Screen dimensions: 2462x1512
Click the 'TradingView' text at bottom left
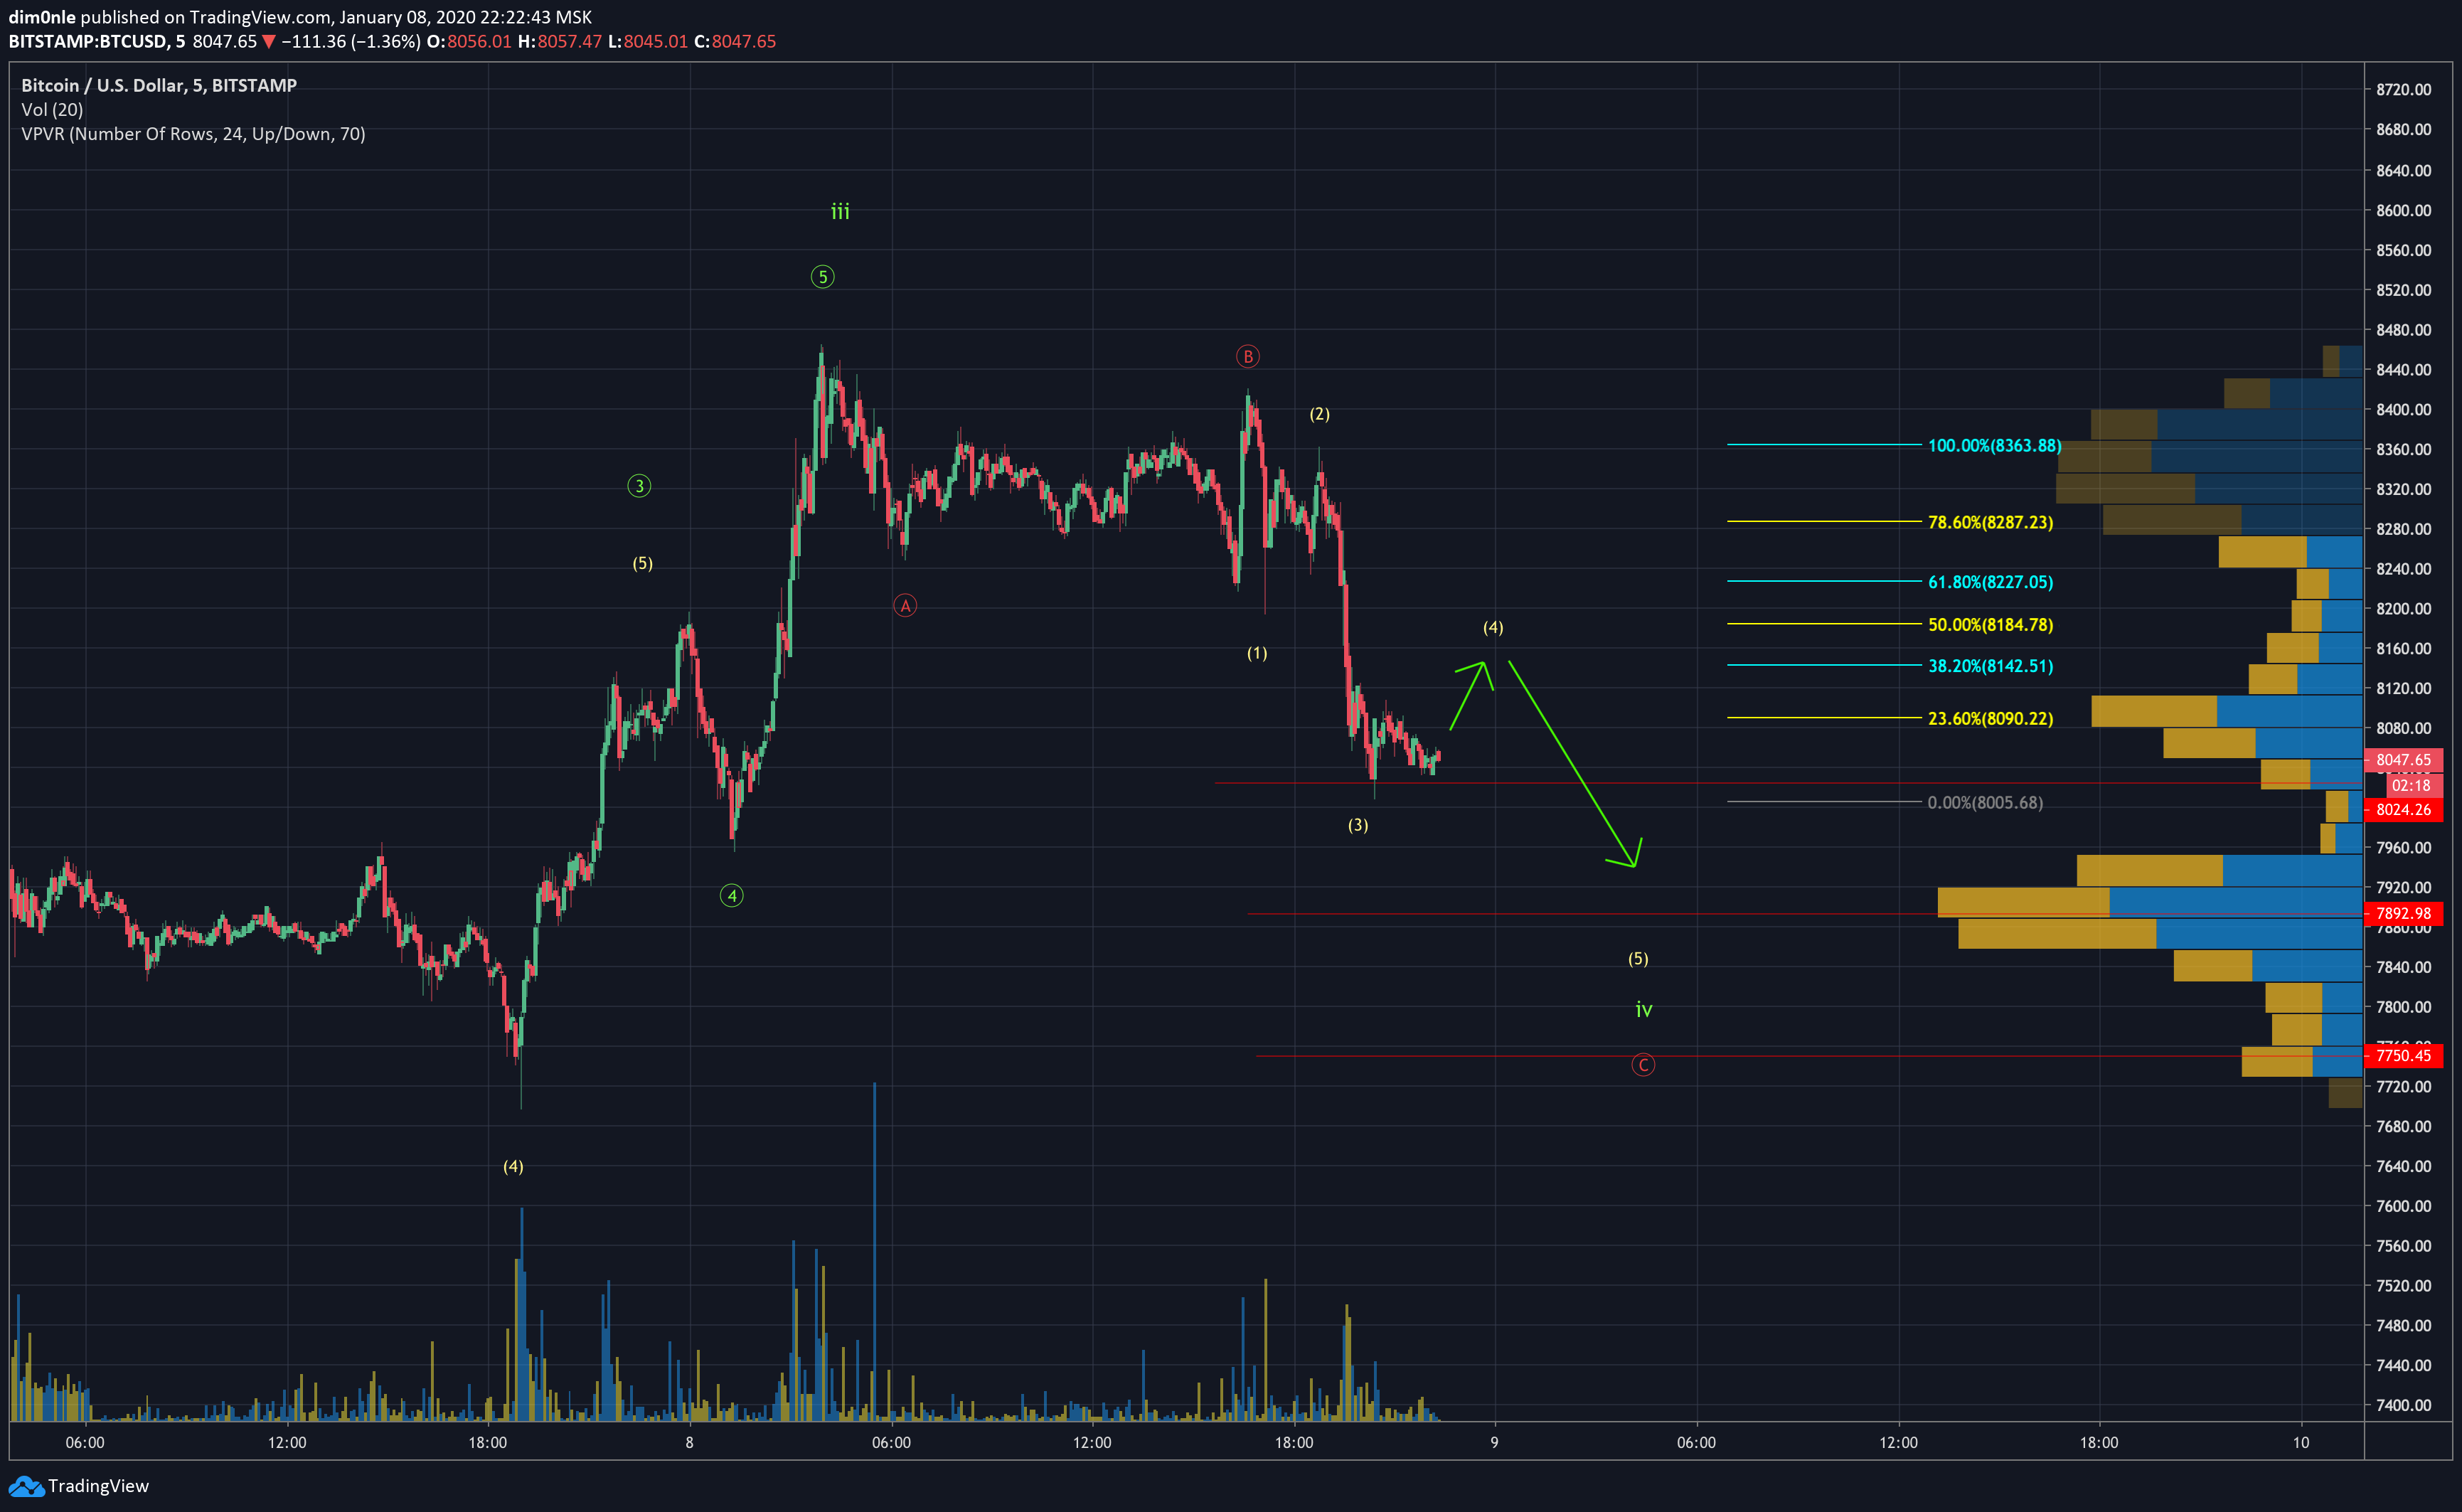tap(98, 1486)
